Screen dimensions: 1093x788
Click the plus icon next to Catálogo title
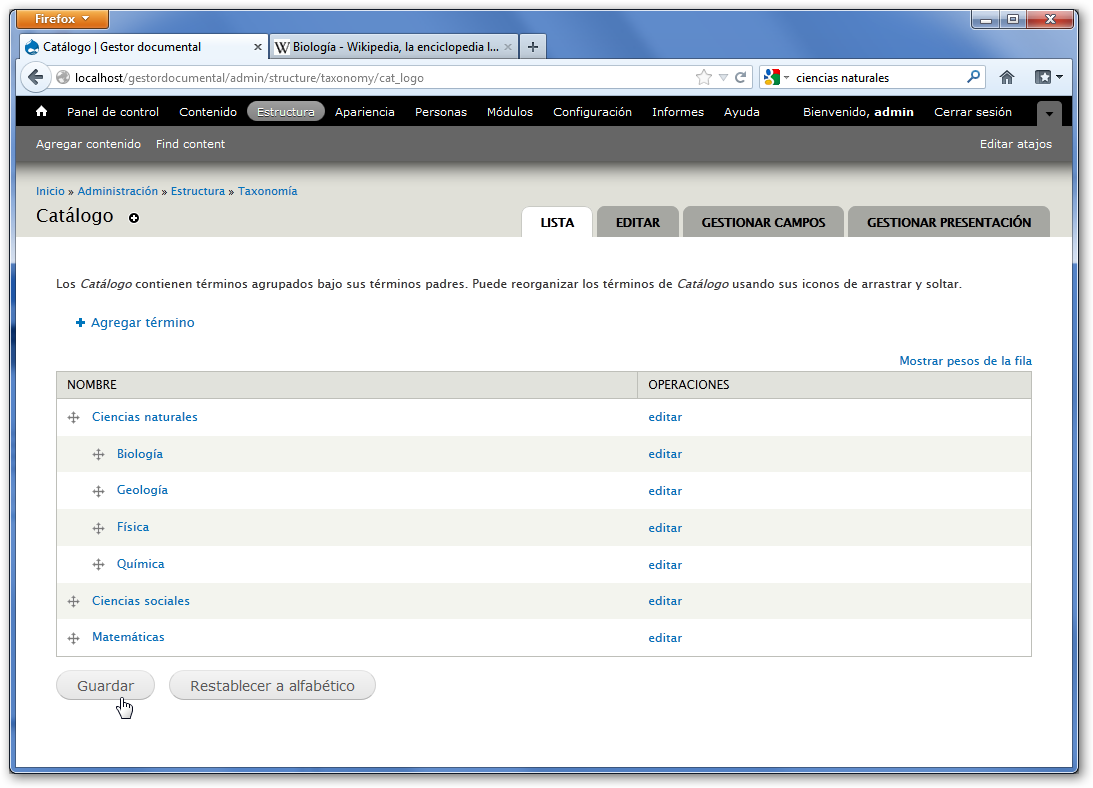click(134, 218)
